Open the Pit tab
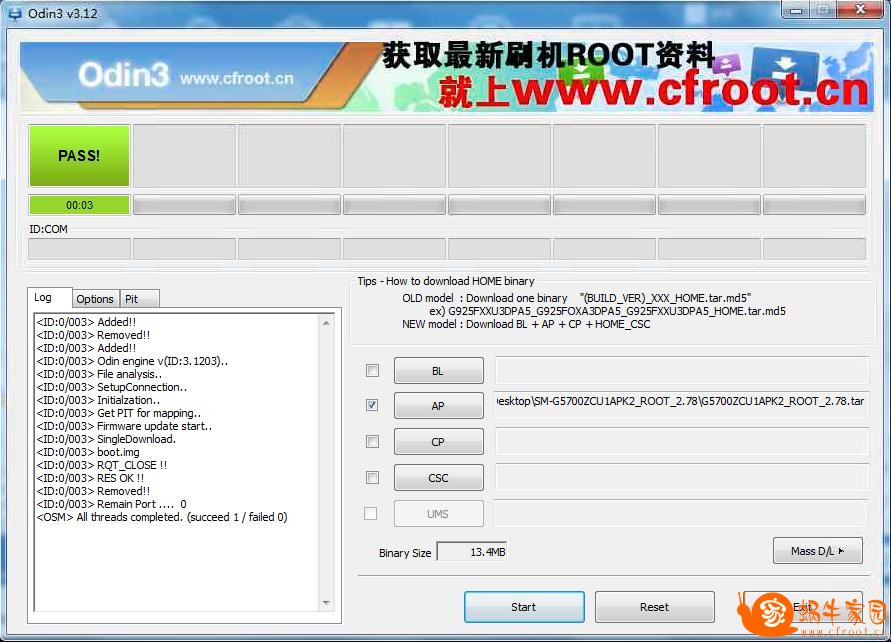891x642 pixels. tap(139, 299)
